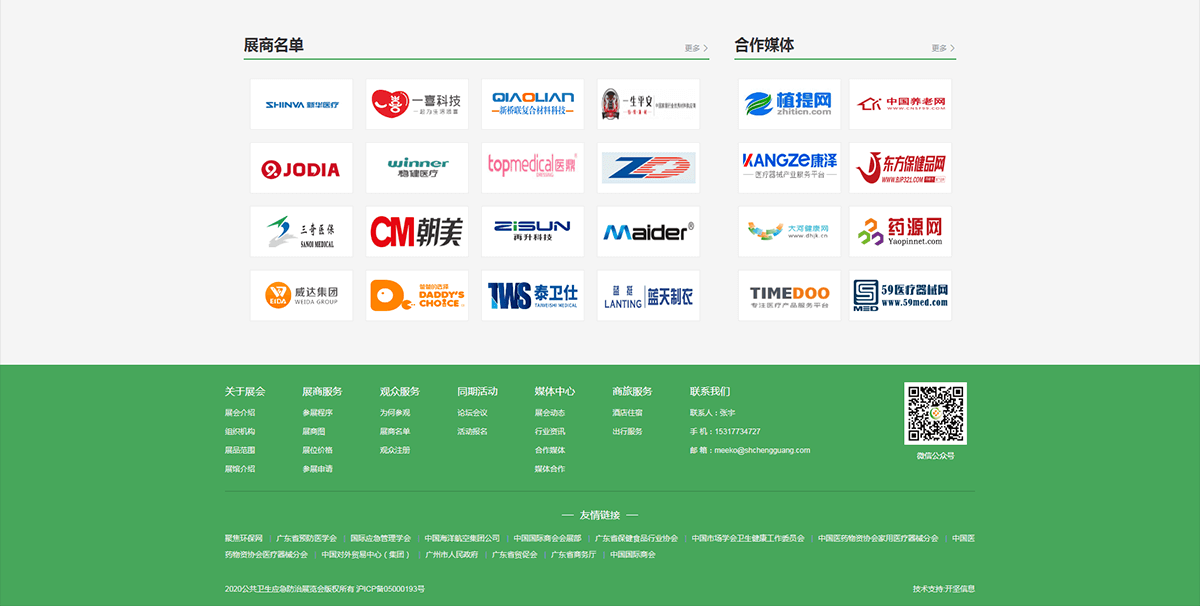
Task: Select the 中国养老网 media logo
Action: [x=901, y=104]
